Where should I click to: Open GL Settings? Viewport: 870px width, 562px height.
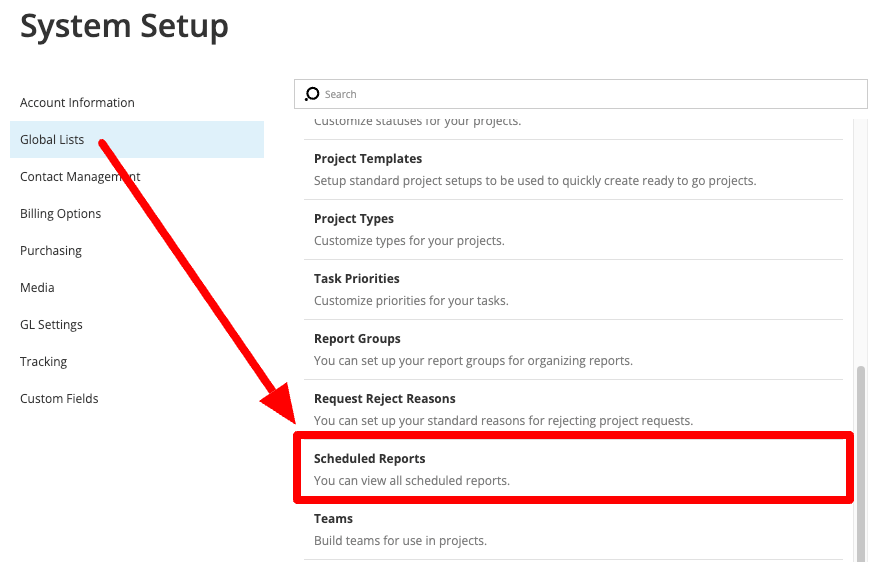(x=51, y=325)
